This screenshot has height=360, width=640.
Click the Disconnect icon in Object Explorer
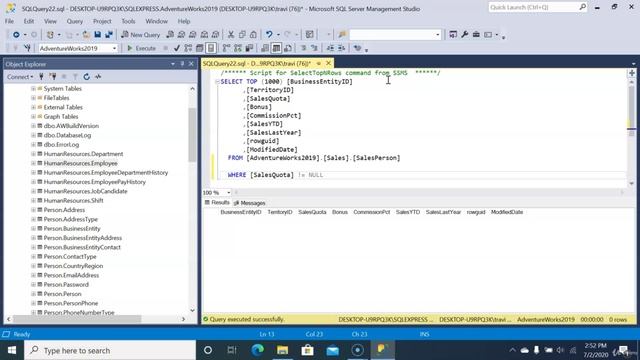coord(53,77)
